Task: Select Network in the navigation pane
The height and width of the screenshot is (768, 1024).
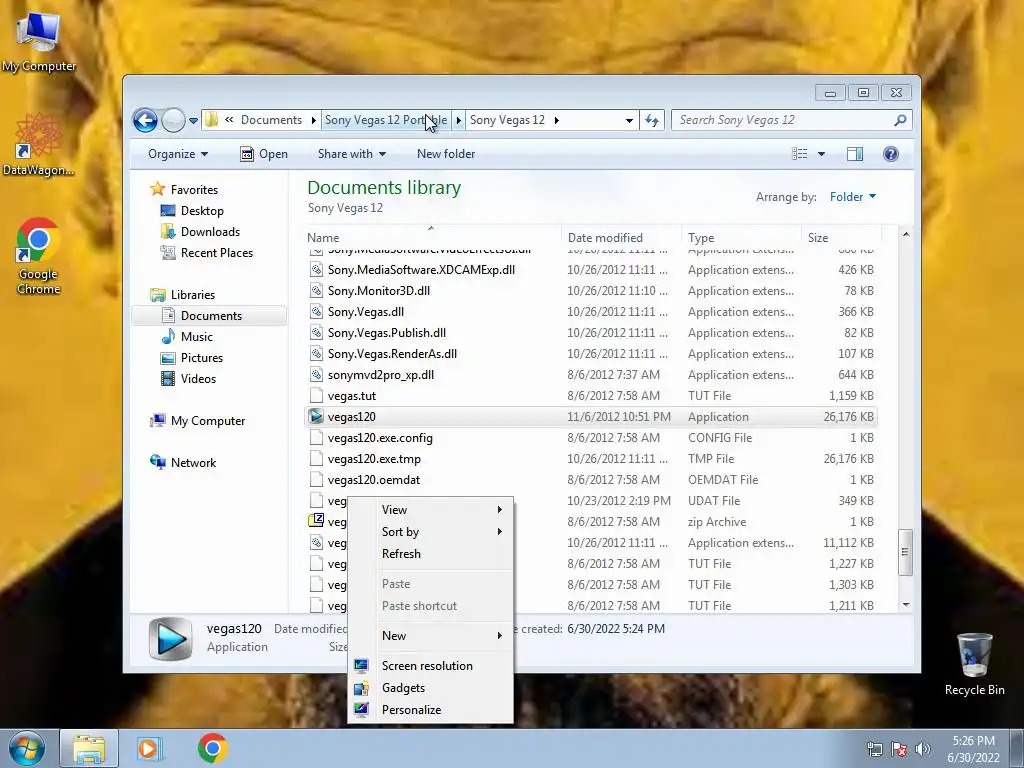Action: [193, 463]
